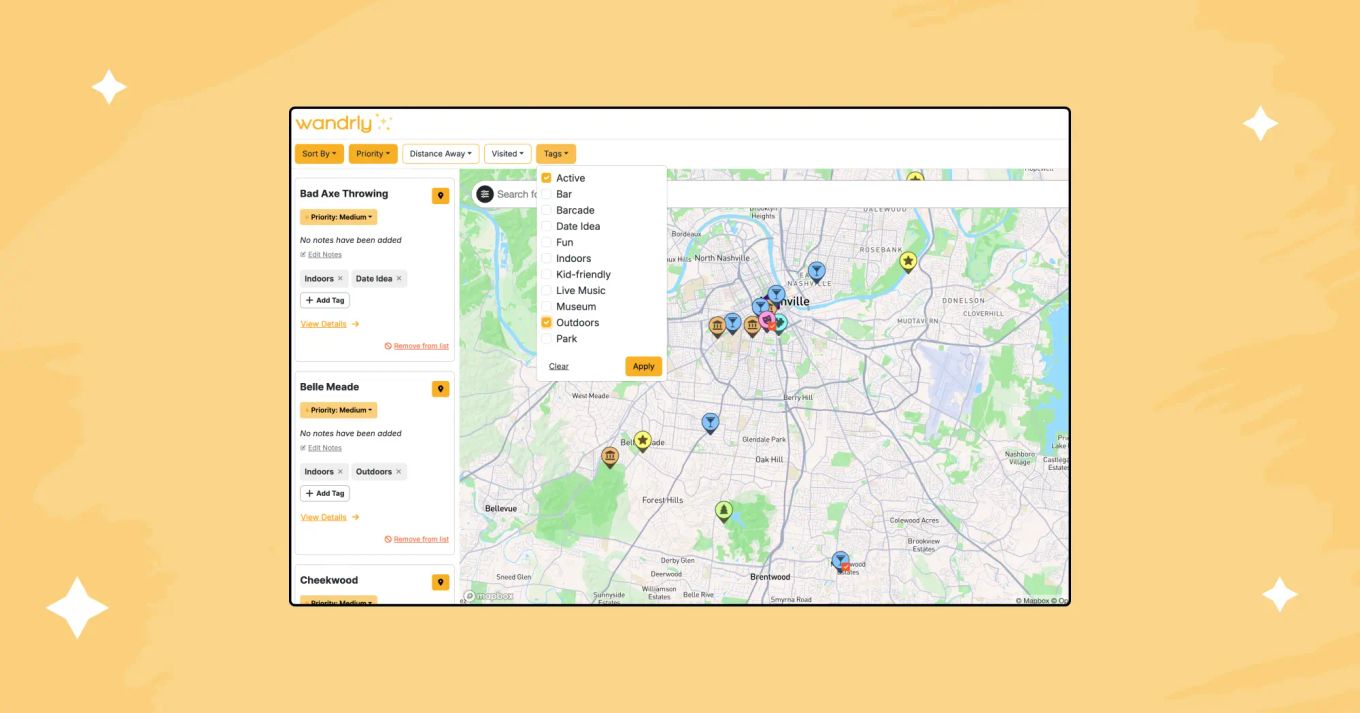Open the map search filter sliders icon

click(x=485, y=194)
